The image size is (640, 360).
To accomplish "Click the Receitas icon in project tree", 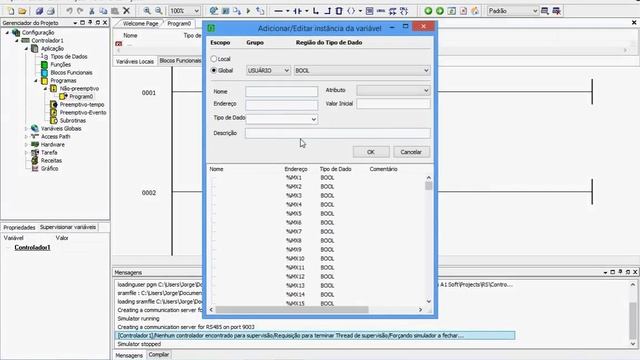I will coord(35,160).
